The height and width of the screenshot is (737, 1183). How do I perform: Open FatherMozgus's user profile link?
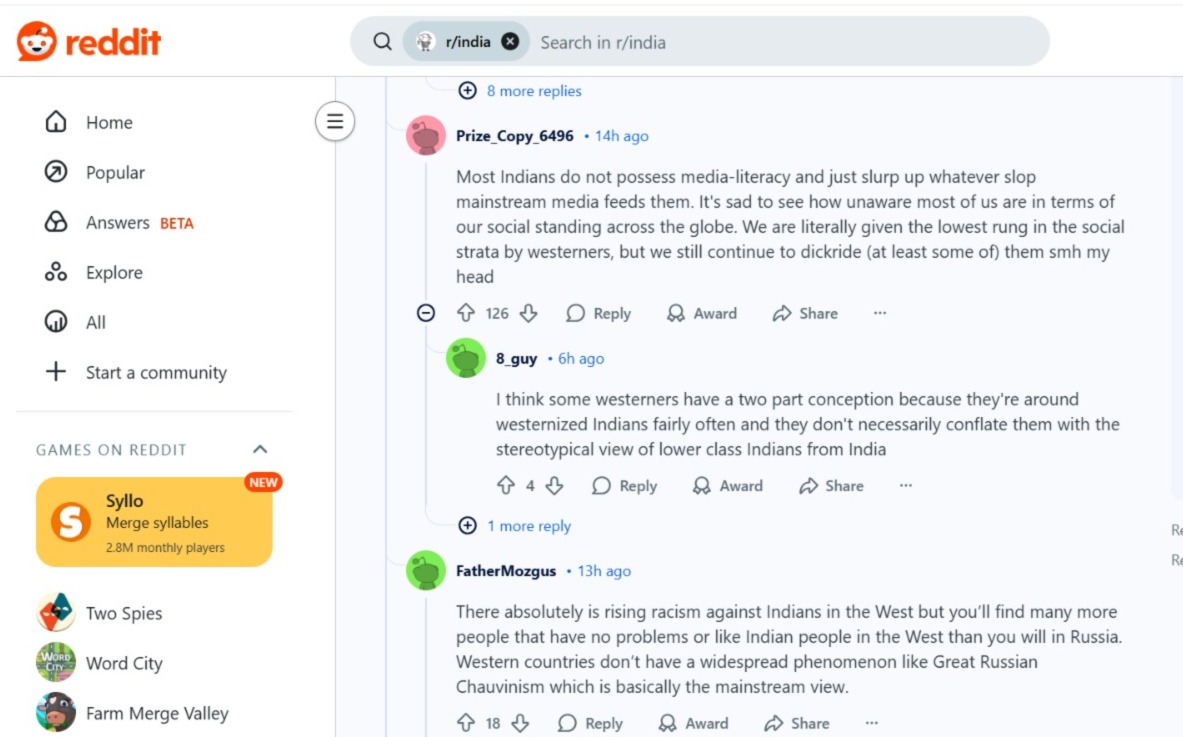point(506,571)
